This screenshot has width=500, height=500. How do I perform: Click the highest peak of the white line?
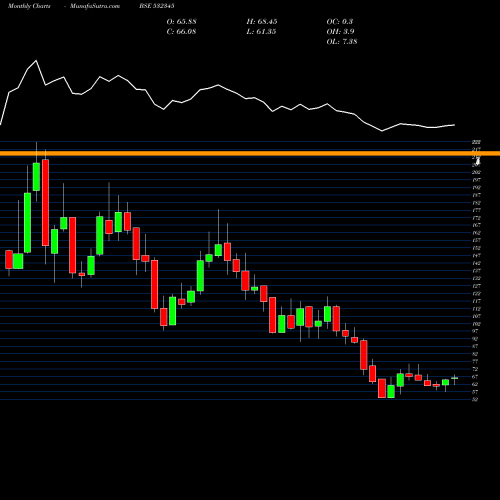(x=36, y=61)
